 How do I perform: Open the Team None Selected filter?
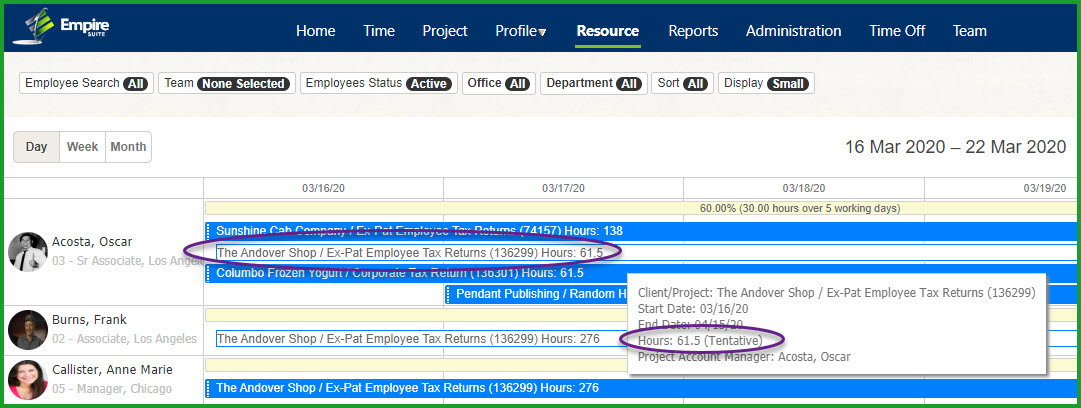click(x=227, y=83)
